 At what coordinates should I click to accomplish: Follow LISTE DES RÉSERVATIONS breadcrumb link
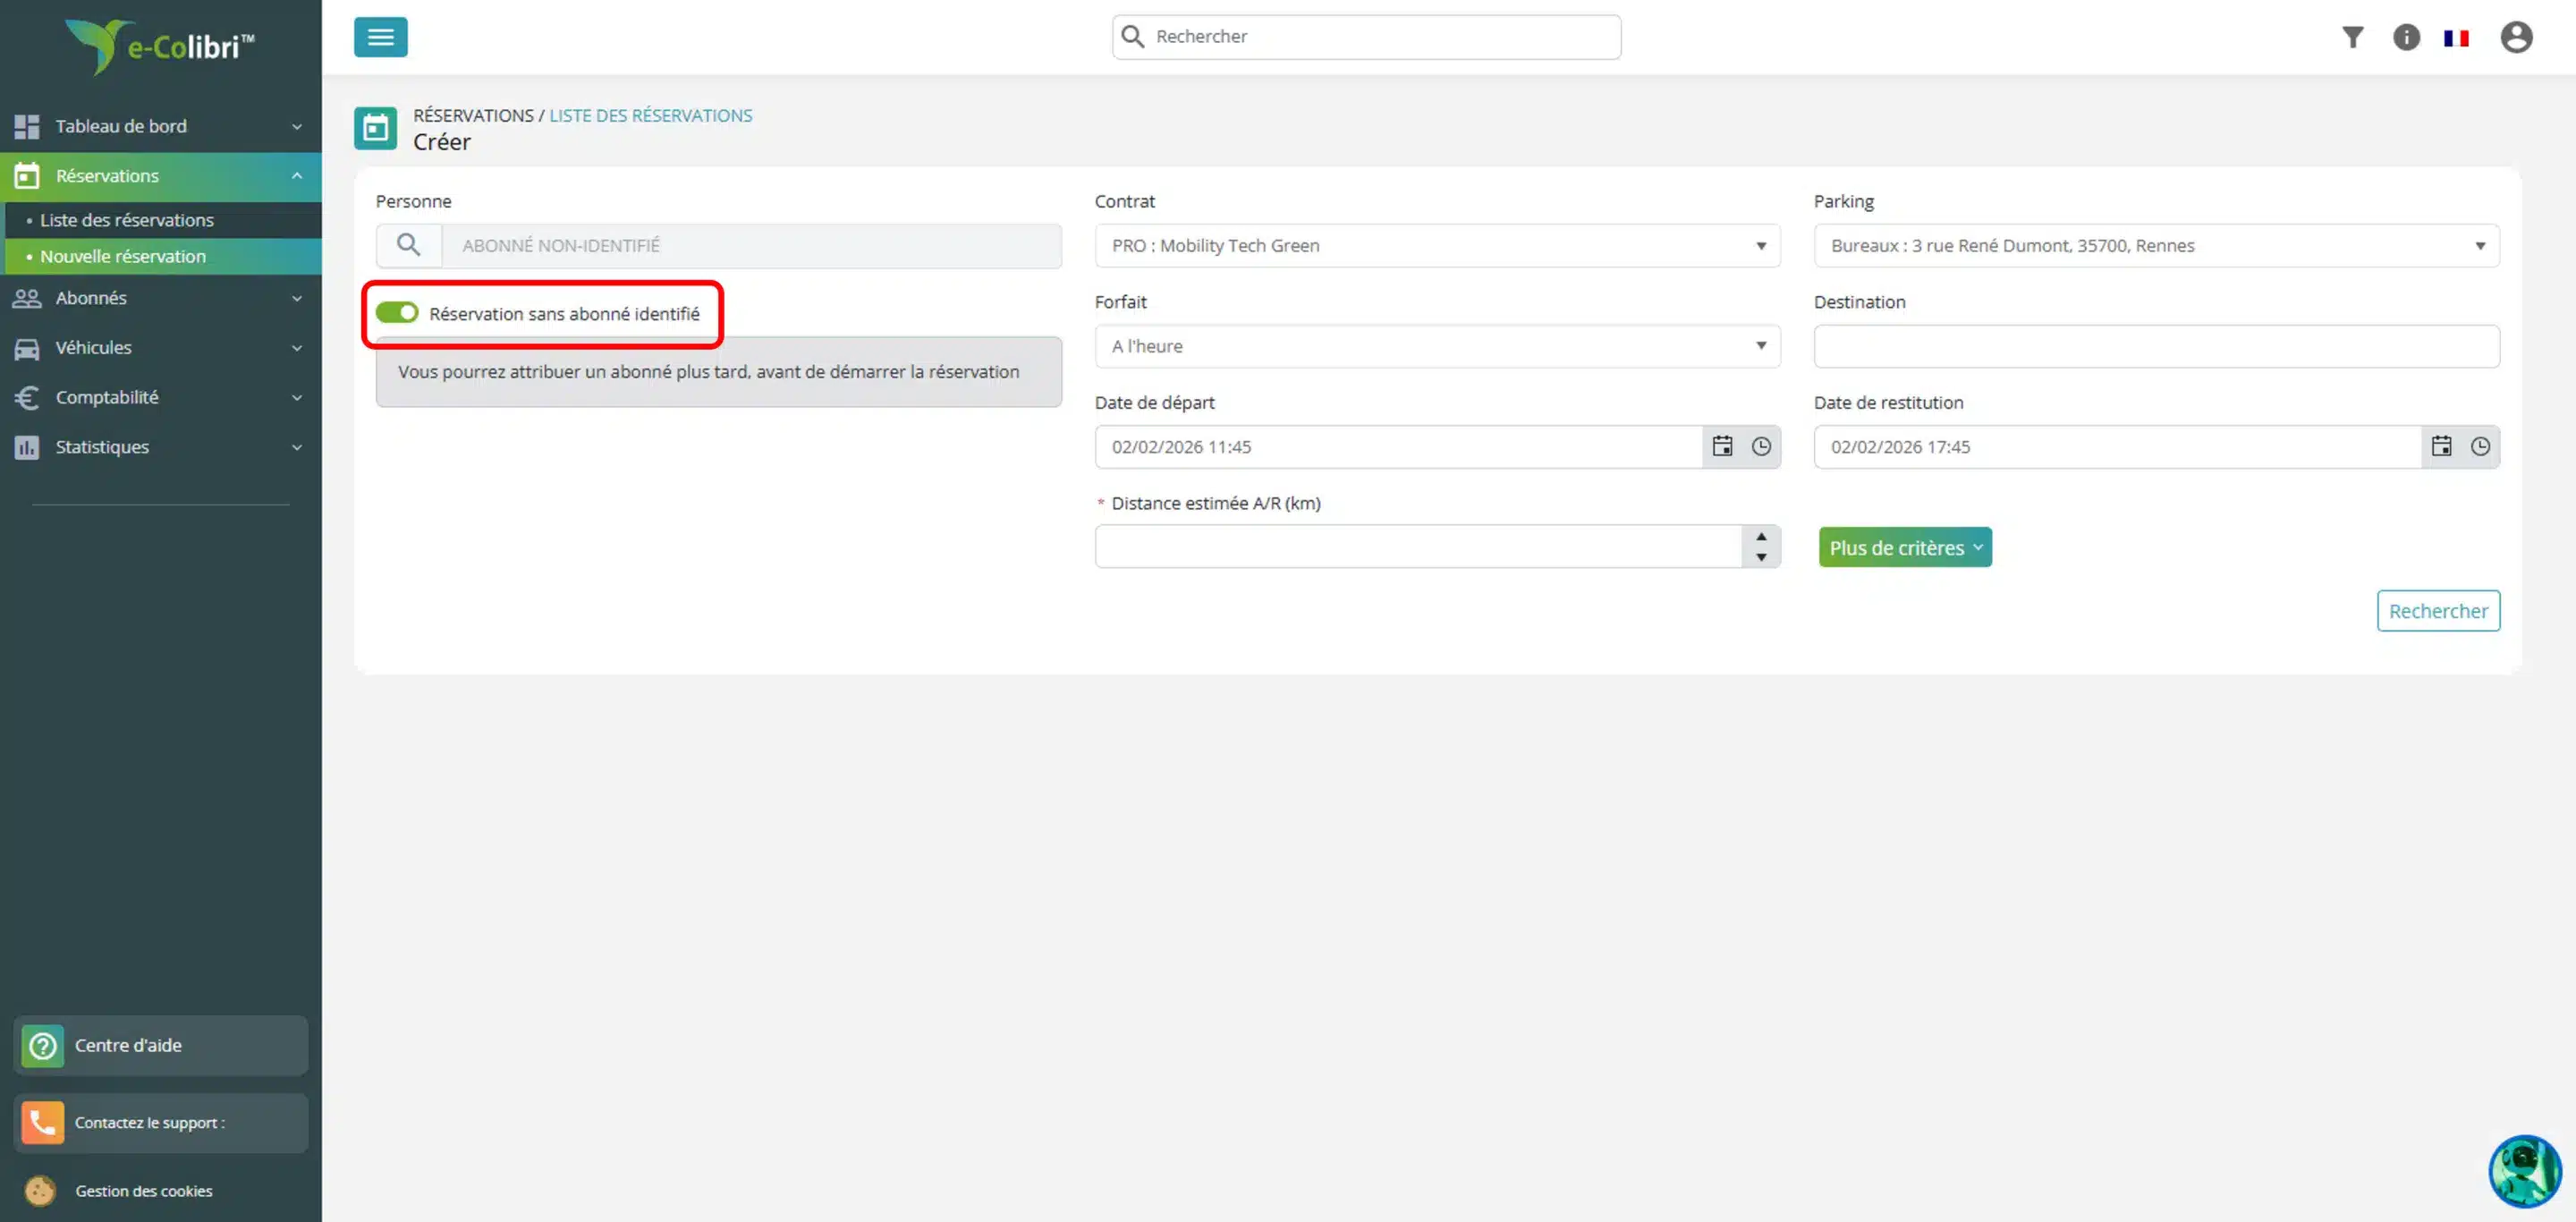[650, 115]
